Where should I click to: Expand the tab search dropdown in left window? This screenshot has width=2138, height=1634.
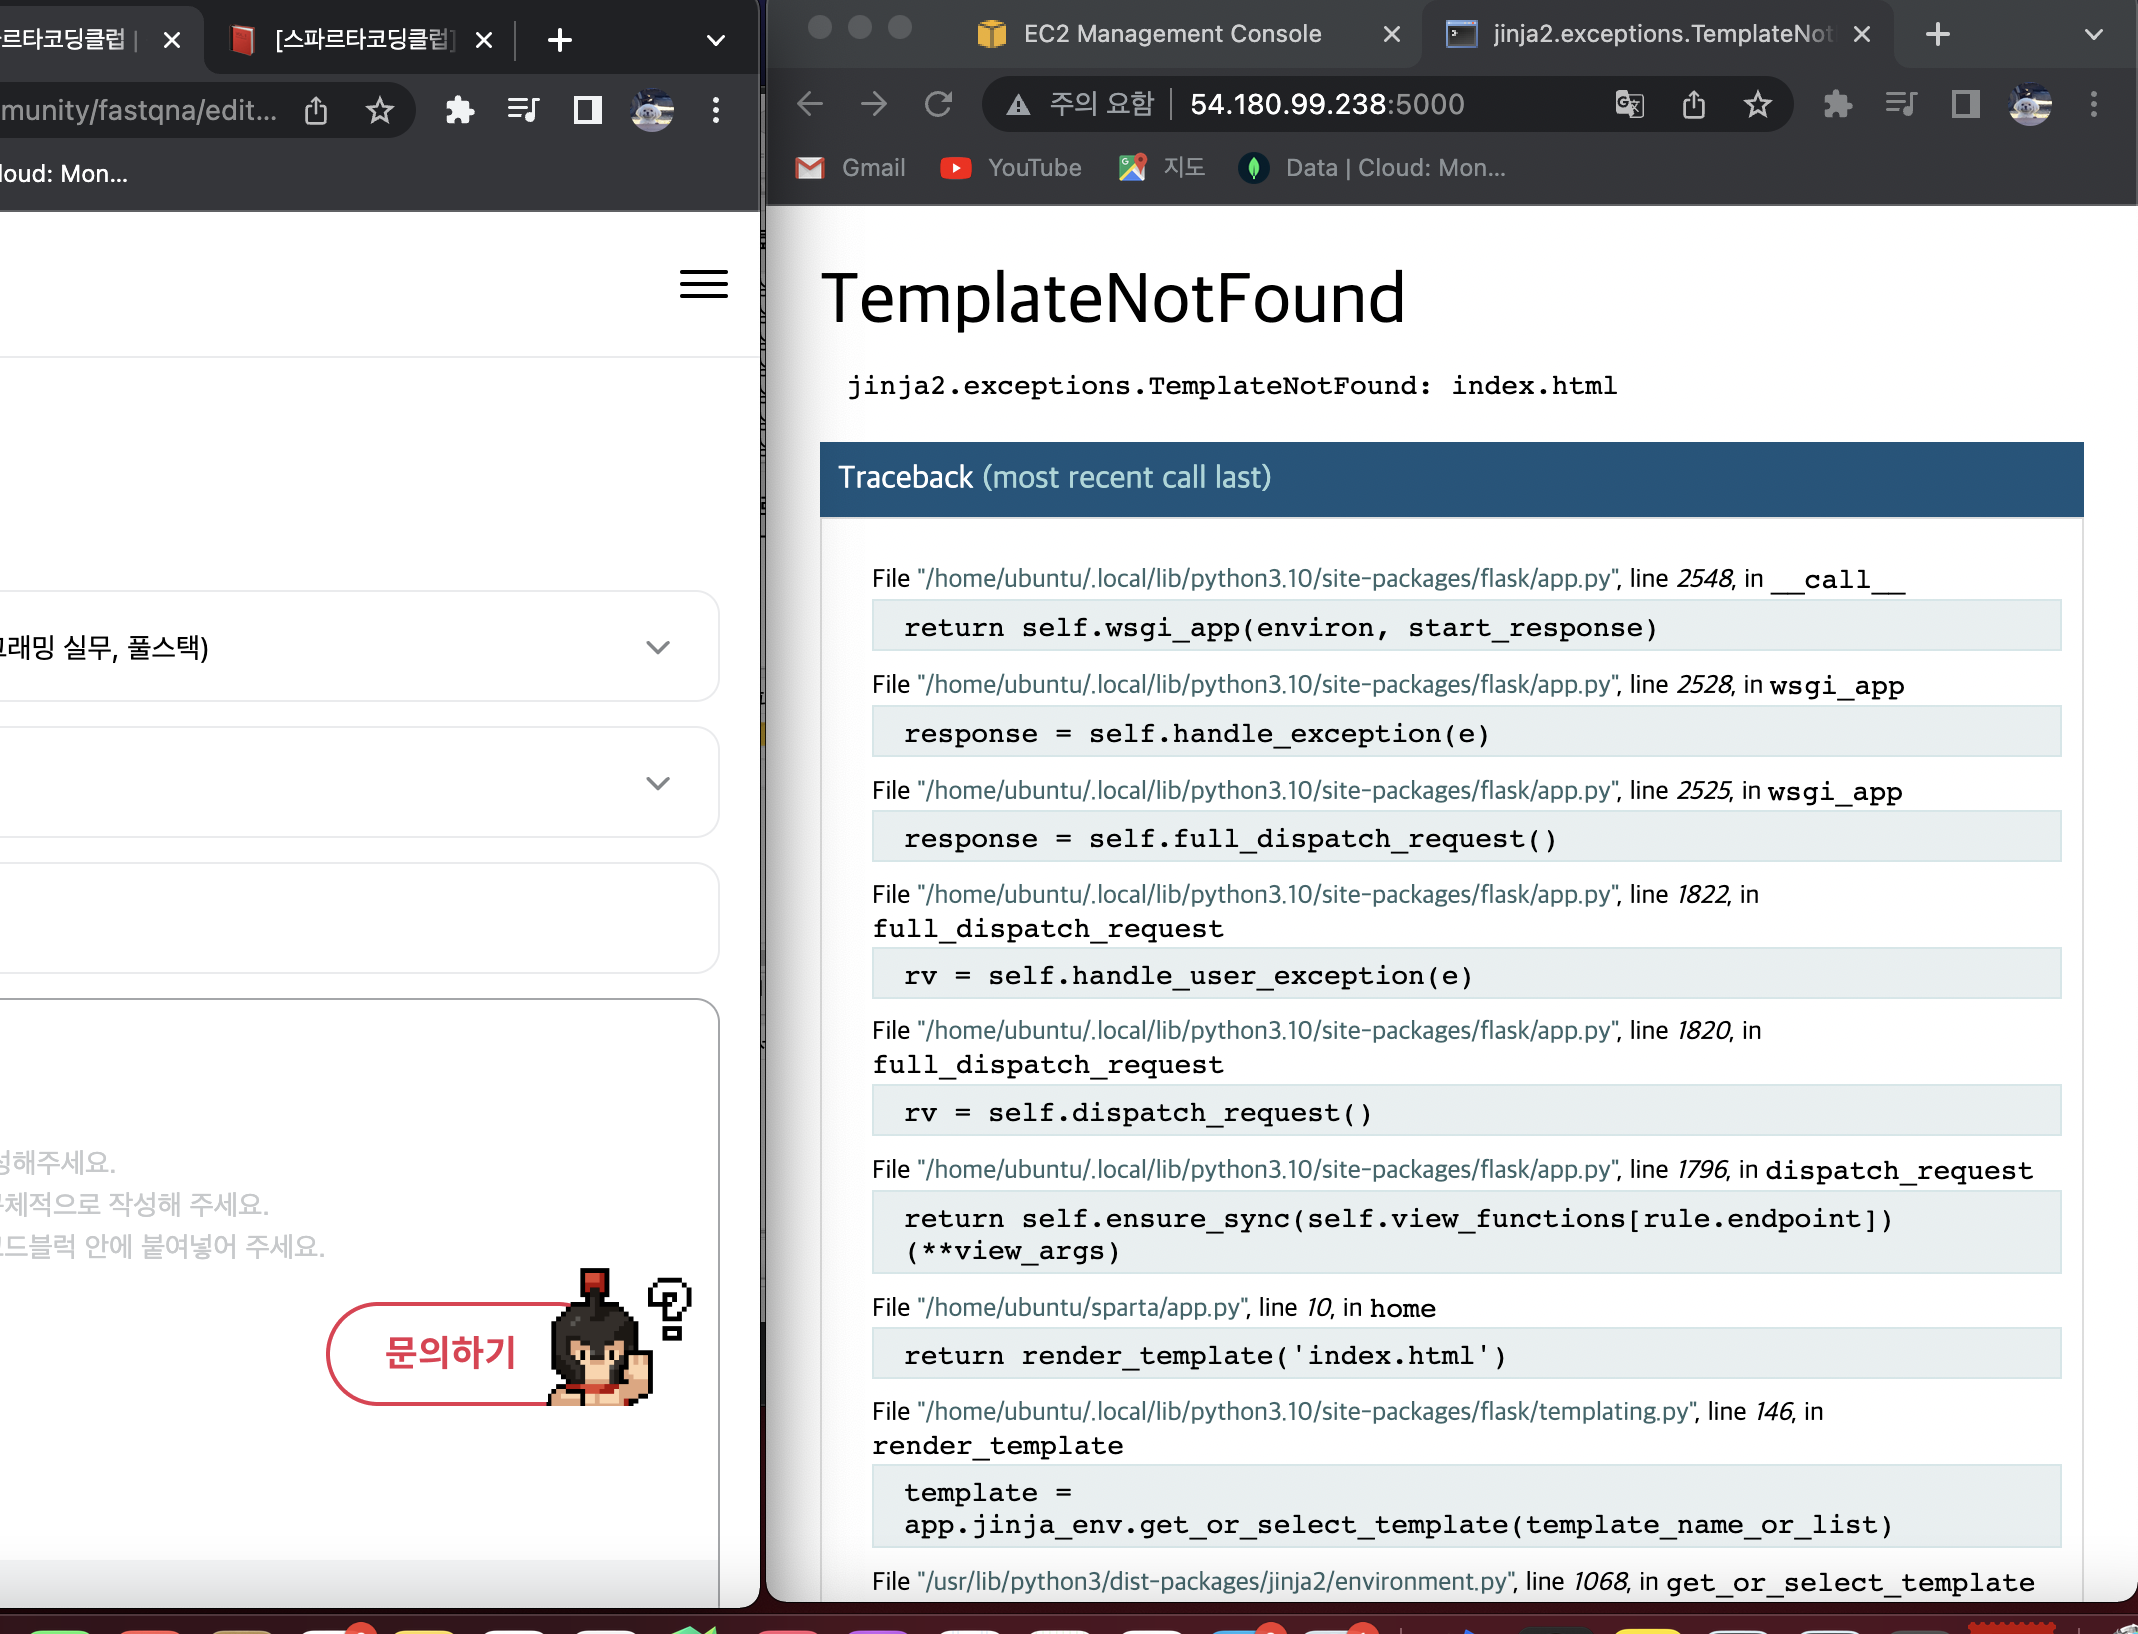tap(716, 40)
